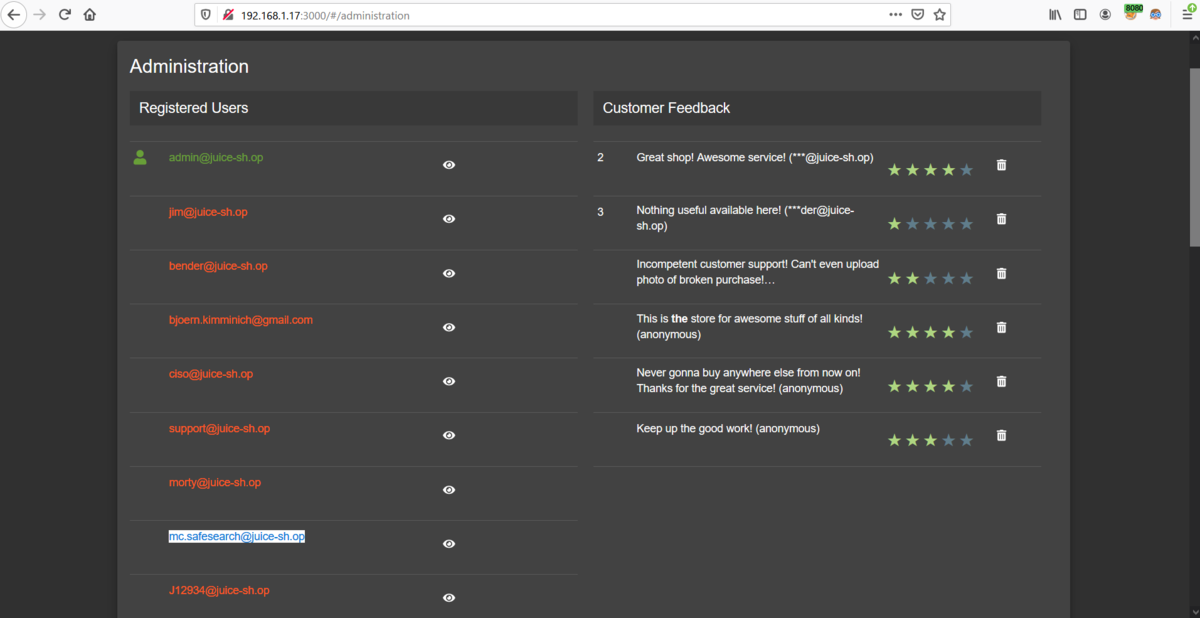Show details for admin@juice-sh.op user

coord(449,165)
